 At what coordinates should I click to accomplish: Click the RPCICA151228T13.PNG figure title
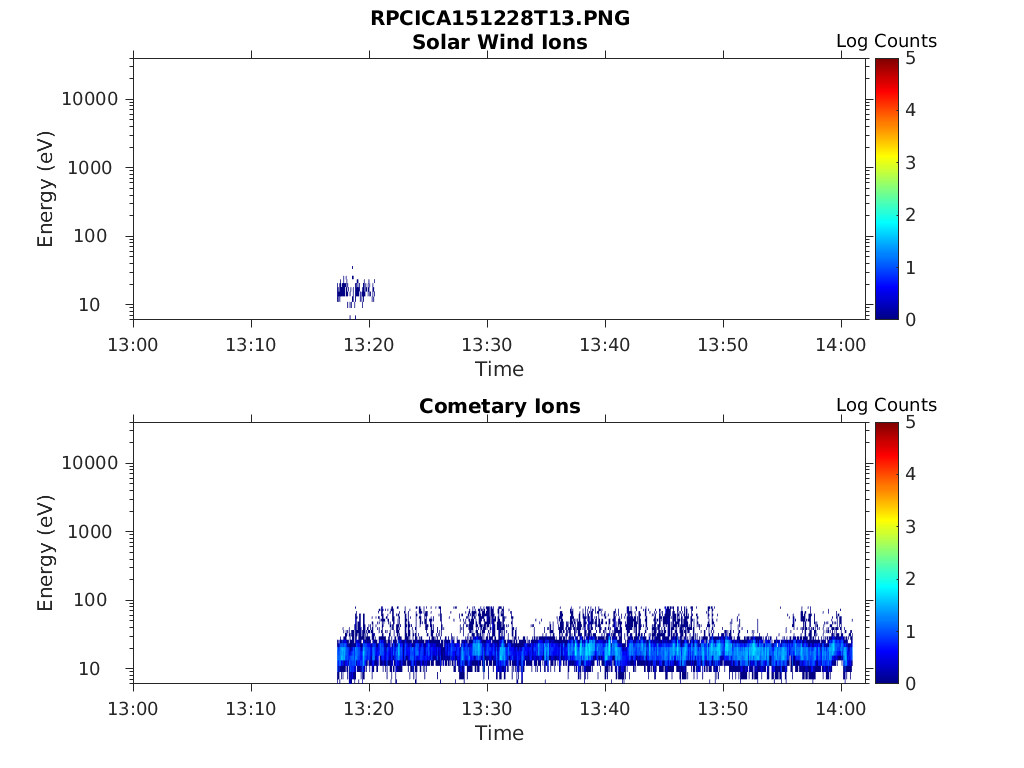coord(499,19)
